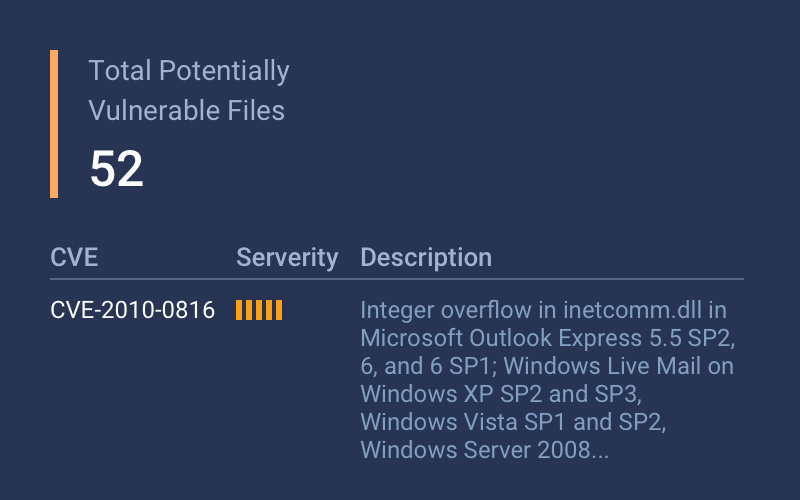
Task: Expand the truncated "Windows Server 2008..." text
Action: (x=484, y=450)
